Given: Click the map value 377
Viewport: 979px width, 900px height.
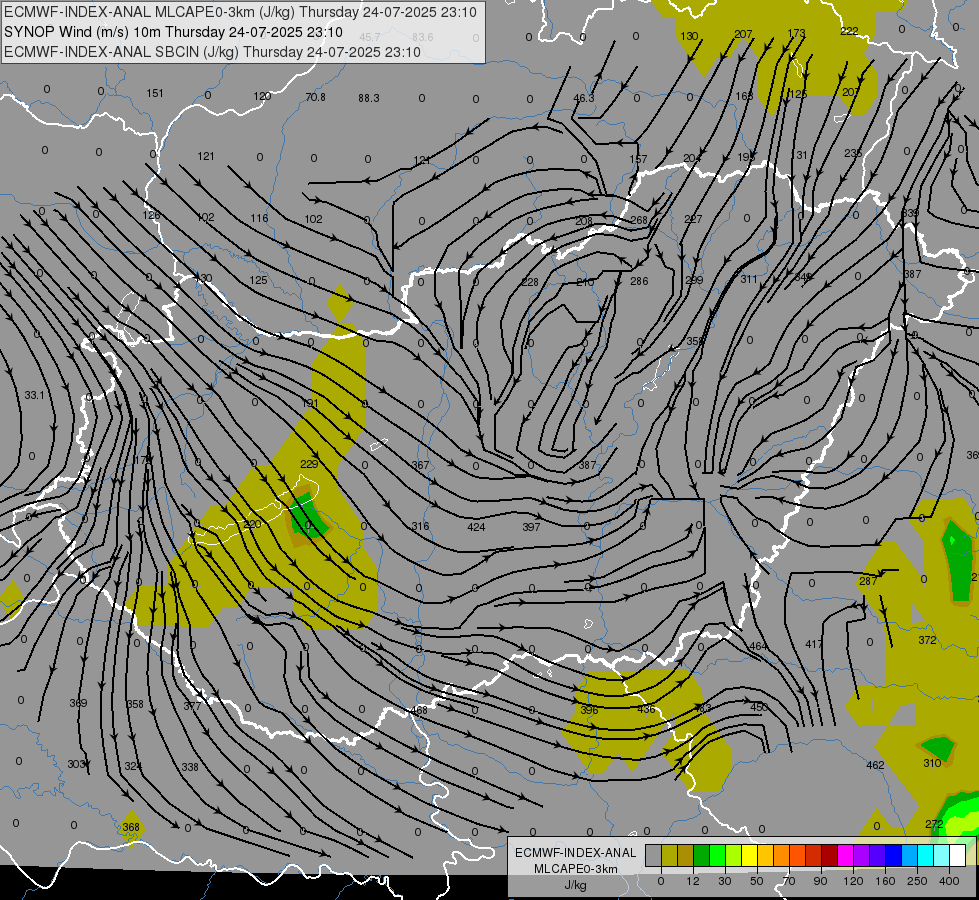Looking at the screenshot, I should click(192, 706).
